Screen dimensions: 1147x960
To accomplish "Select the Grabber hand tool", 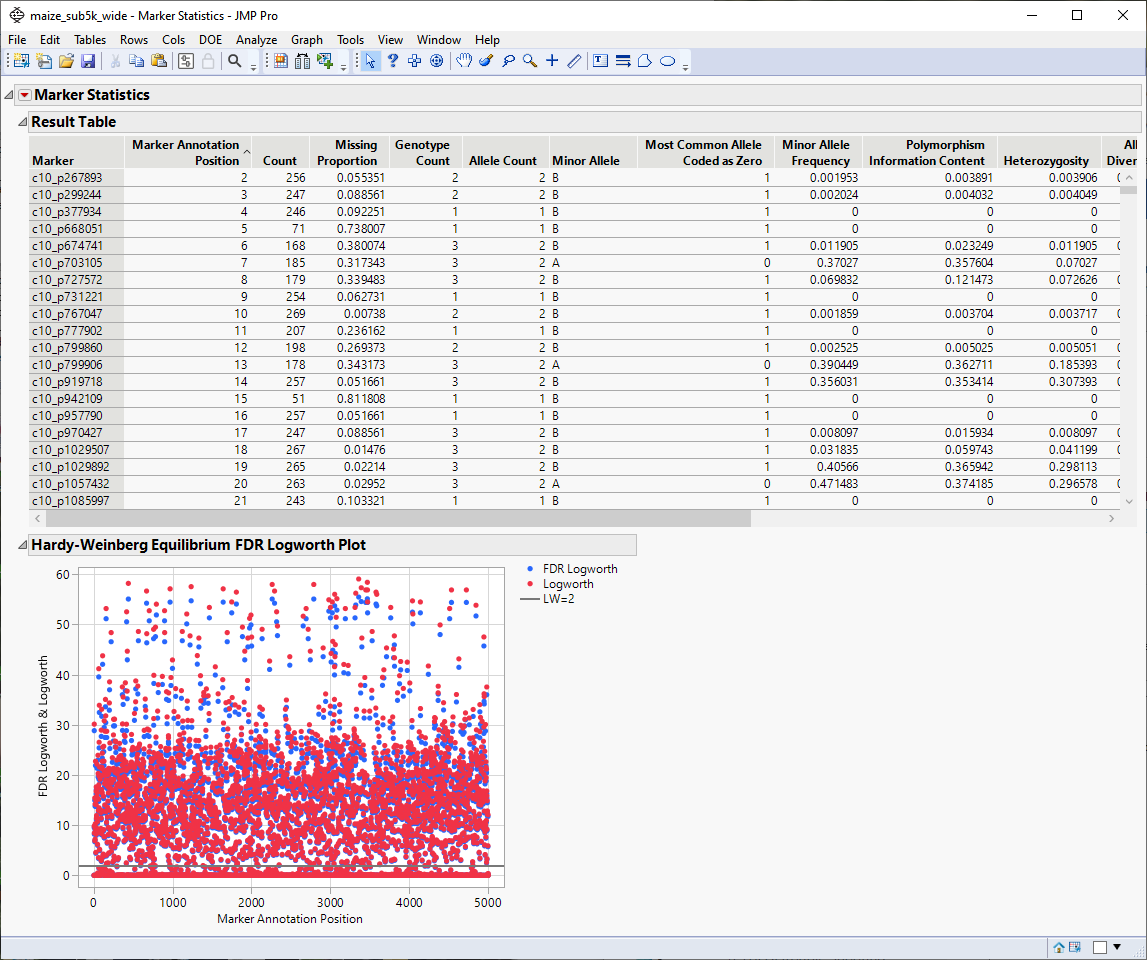I will point(464,61).
